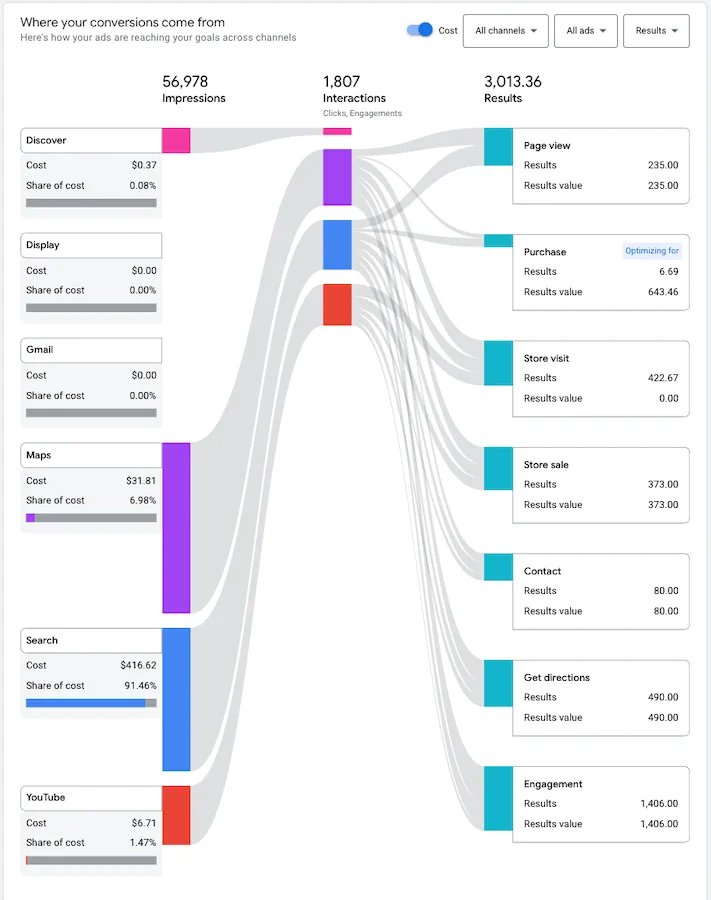Click Search's share of cost progress bar
Image resolution: width=711 pixels, height=900 pixels.
[90, 704]
